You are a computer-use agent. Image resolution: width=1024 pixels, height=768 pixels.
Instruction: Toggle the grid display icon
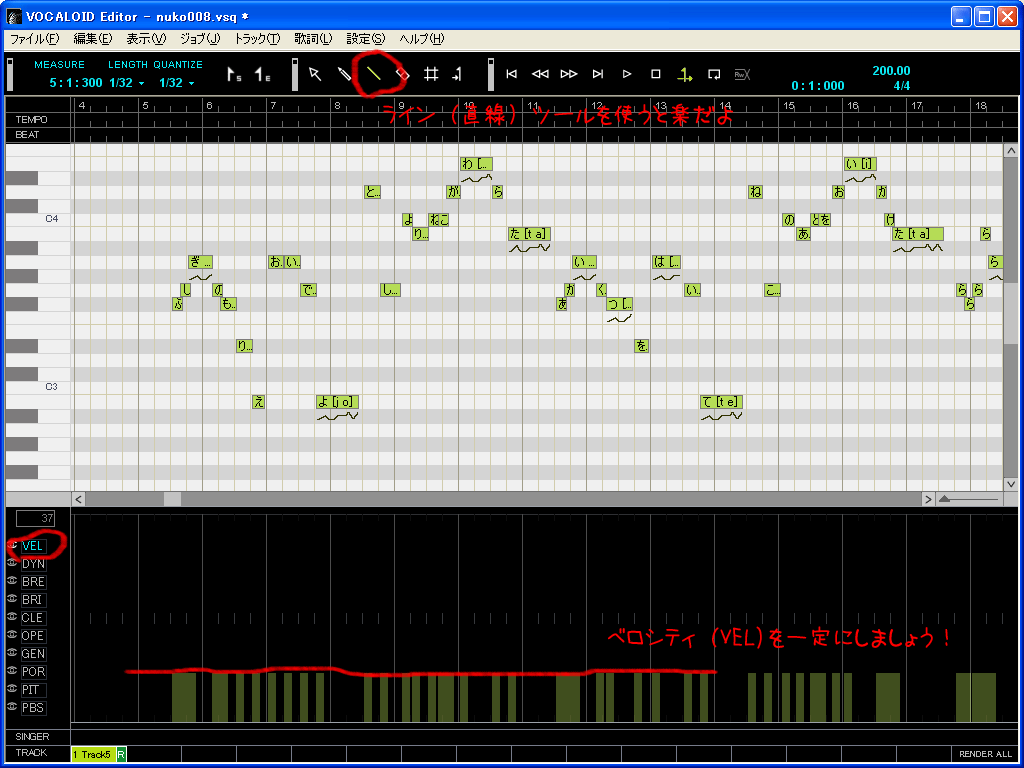(431, 74)
